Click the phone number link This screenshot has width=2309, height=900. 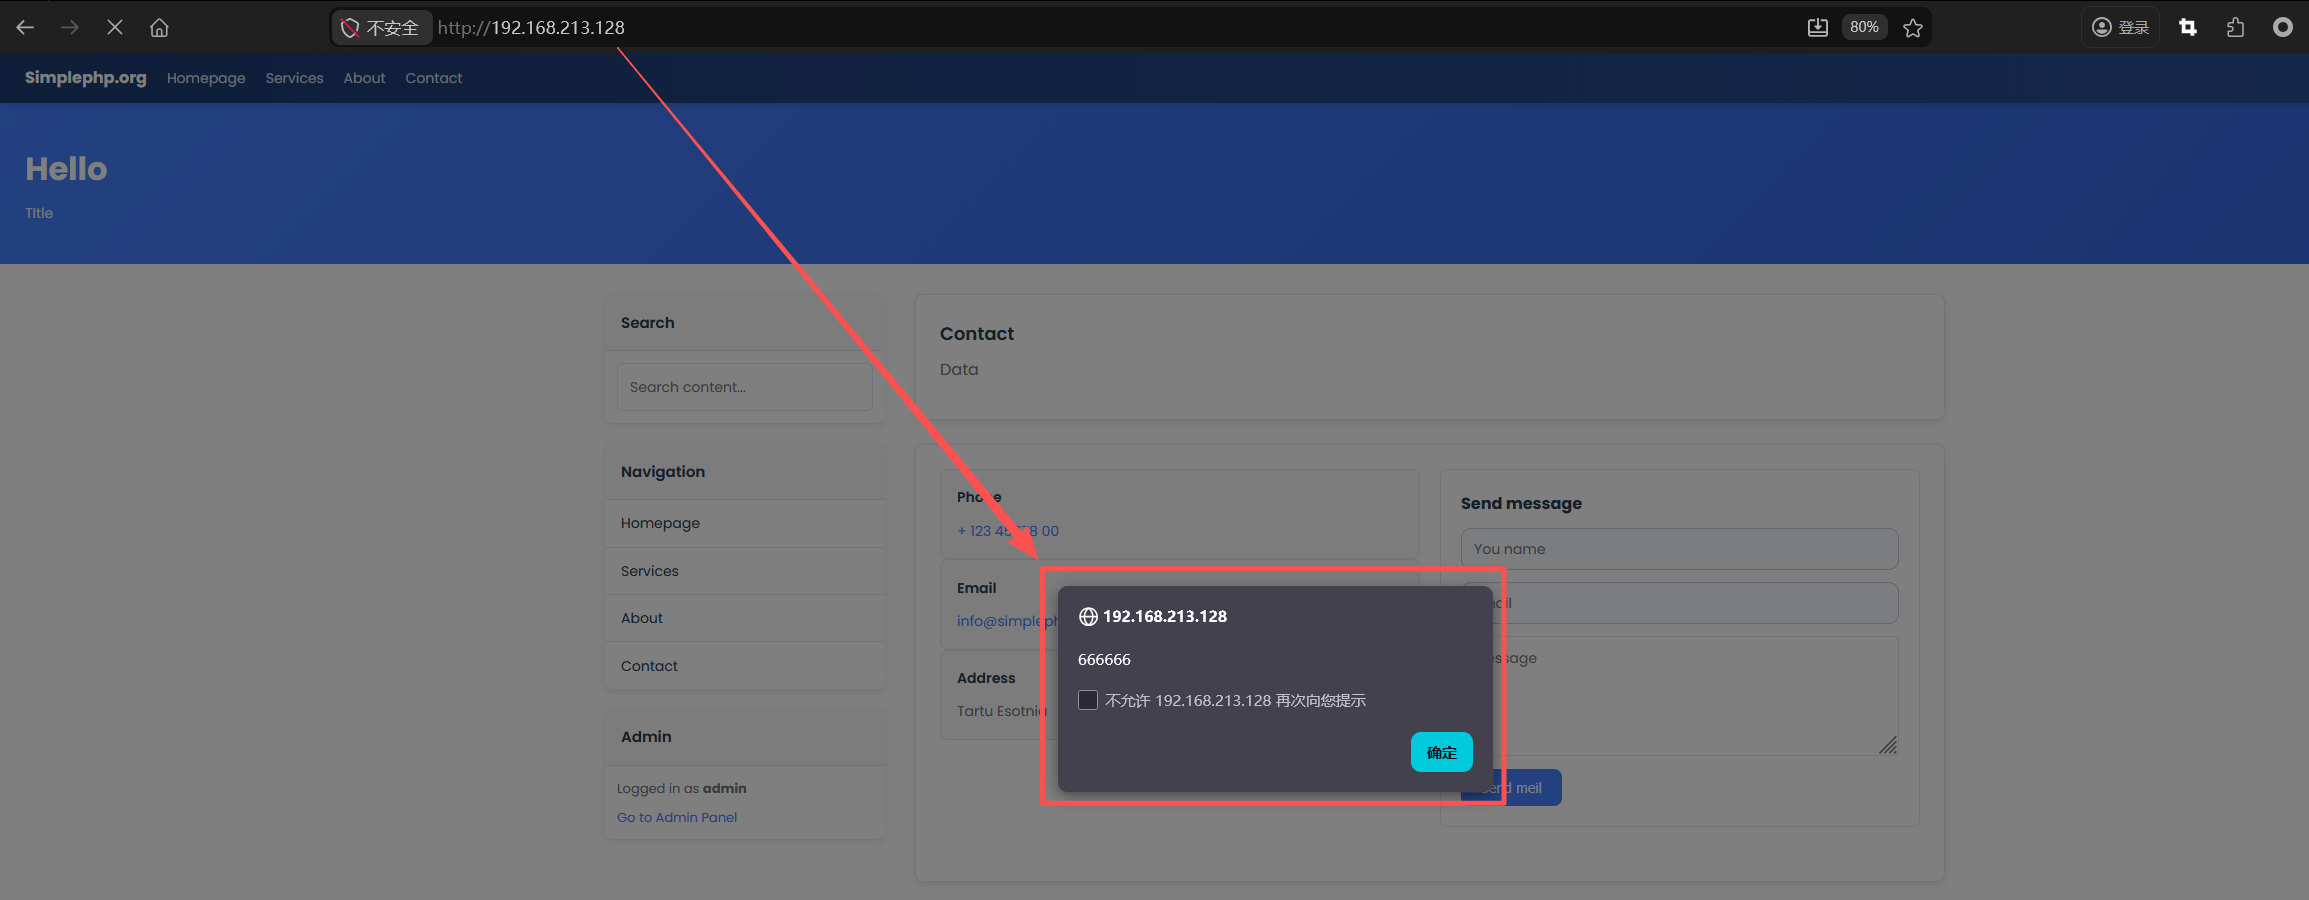(x=1008, y=531)
